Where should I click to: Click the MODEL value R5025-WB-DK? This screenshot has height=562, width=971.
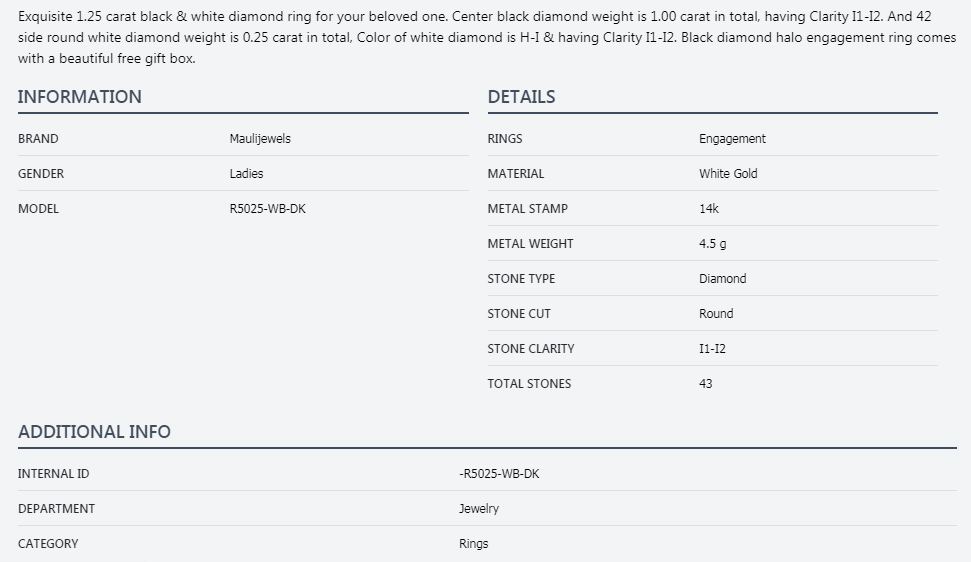click(267, 209)
